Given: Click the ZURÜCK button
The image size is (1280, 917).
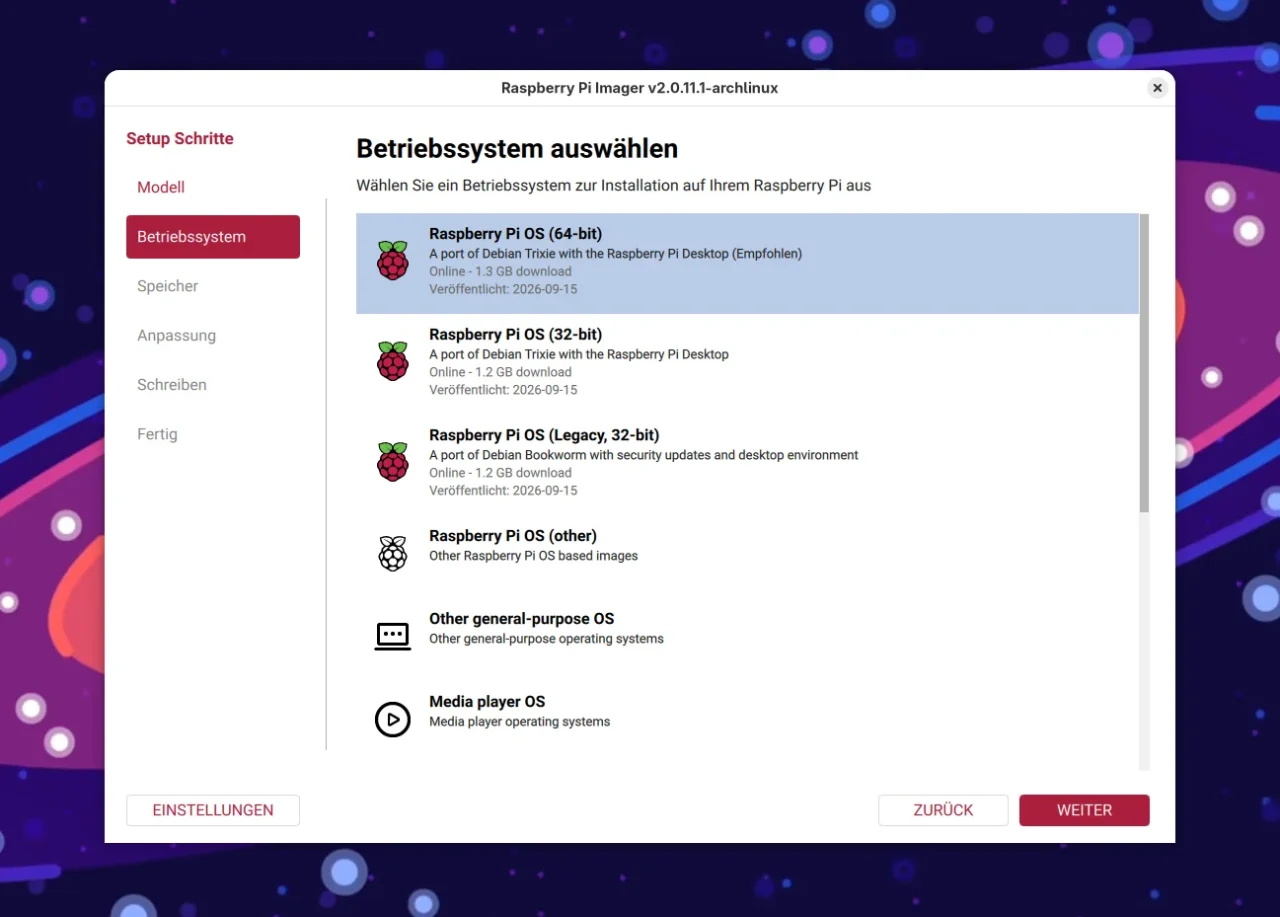Looking at the screenshot, I should [x=943, y=810].
